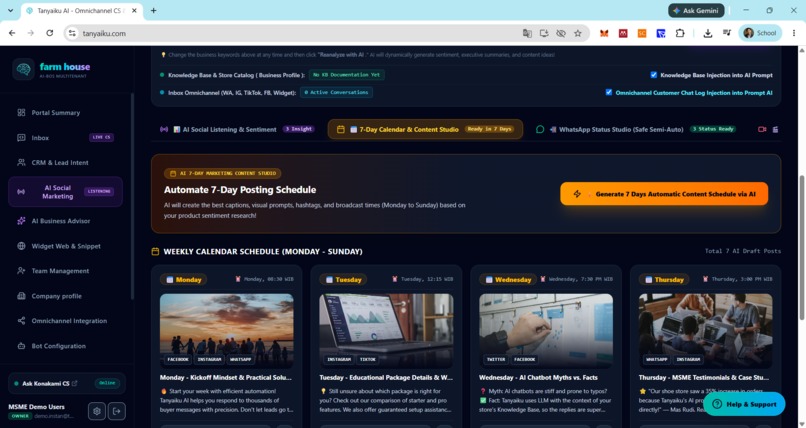The height and width of the screenshot is (428, 806).
Task: Open the Extensions puzzle icon
Action: [x=680, y=33]
